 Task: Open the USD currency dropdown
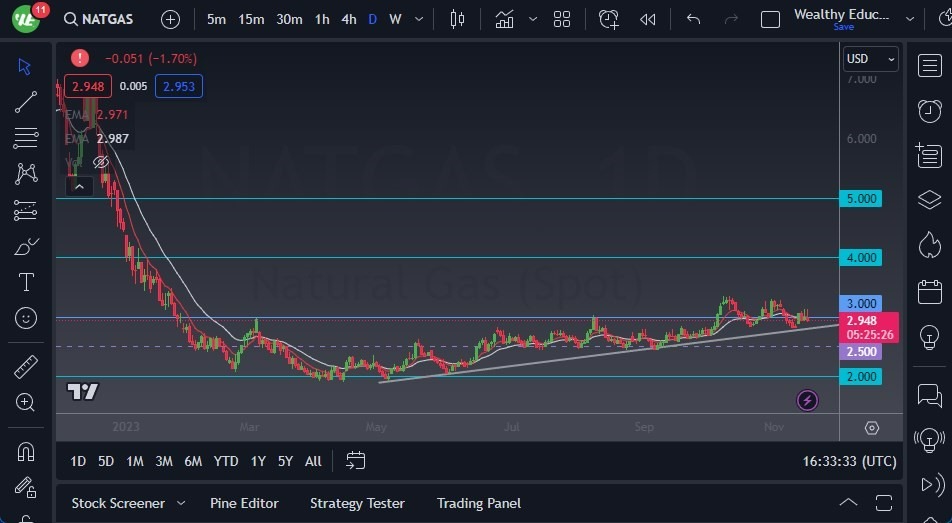pos(871,59)
